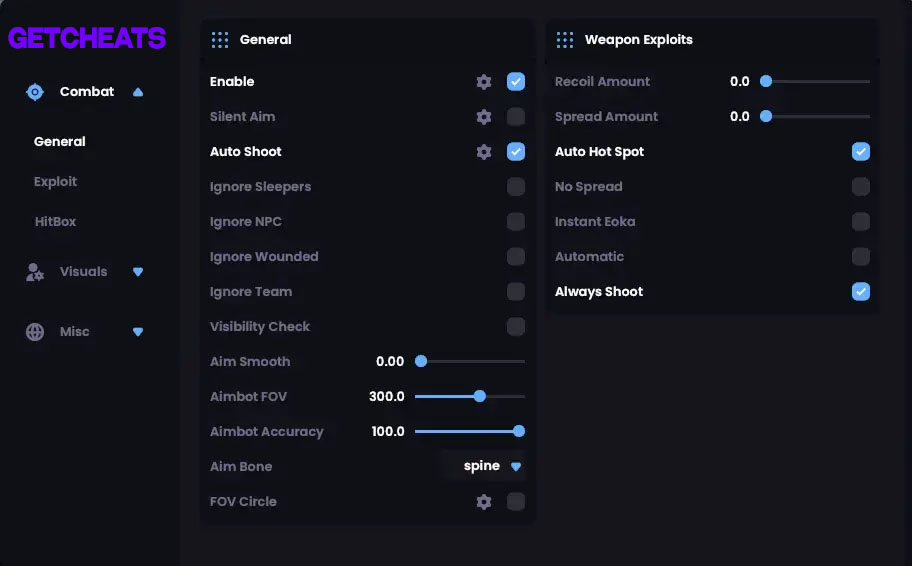Viewport: 912px width, 566px height.
Task: Click the Aimbot FOV value 300.0
Action: point(387,396)
